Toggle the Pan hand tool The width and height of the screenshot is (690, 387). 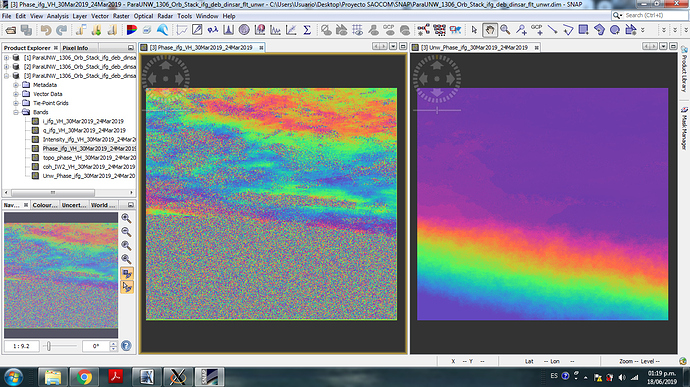(489, 30)
